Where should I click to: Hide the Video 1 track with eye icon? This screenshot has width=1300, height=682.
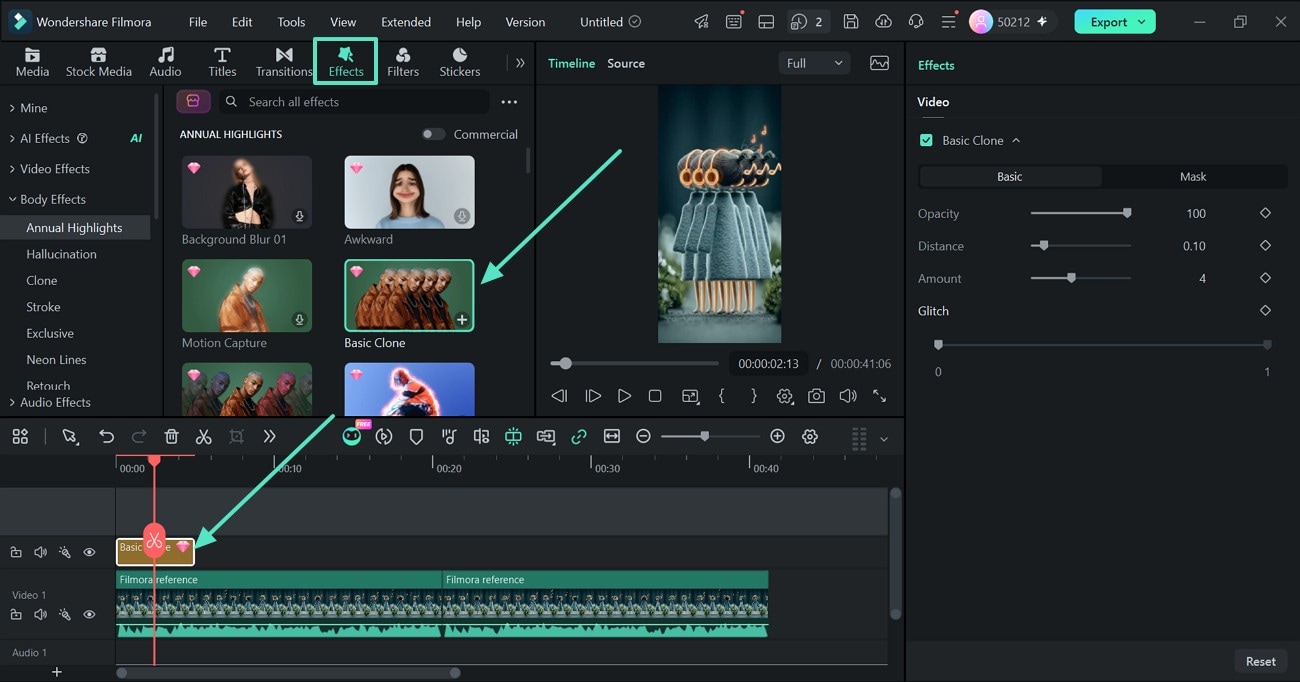pyautogui.click(x=89, y=615)
